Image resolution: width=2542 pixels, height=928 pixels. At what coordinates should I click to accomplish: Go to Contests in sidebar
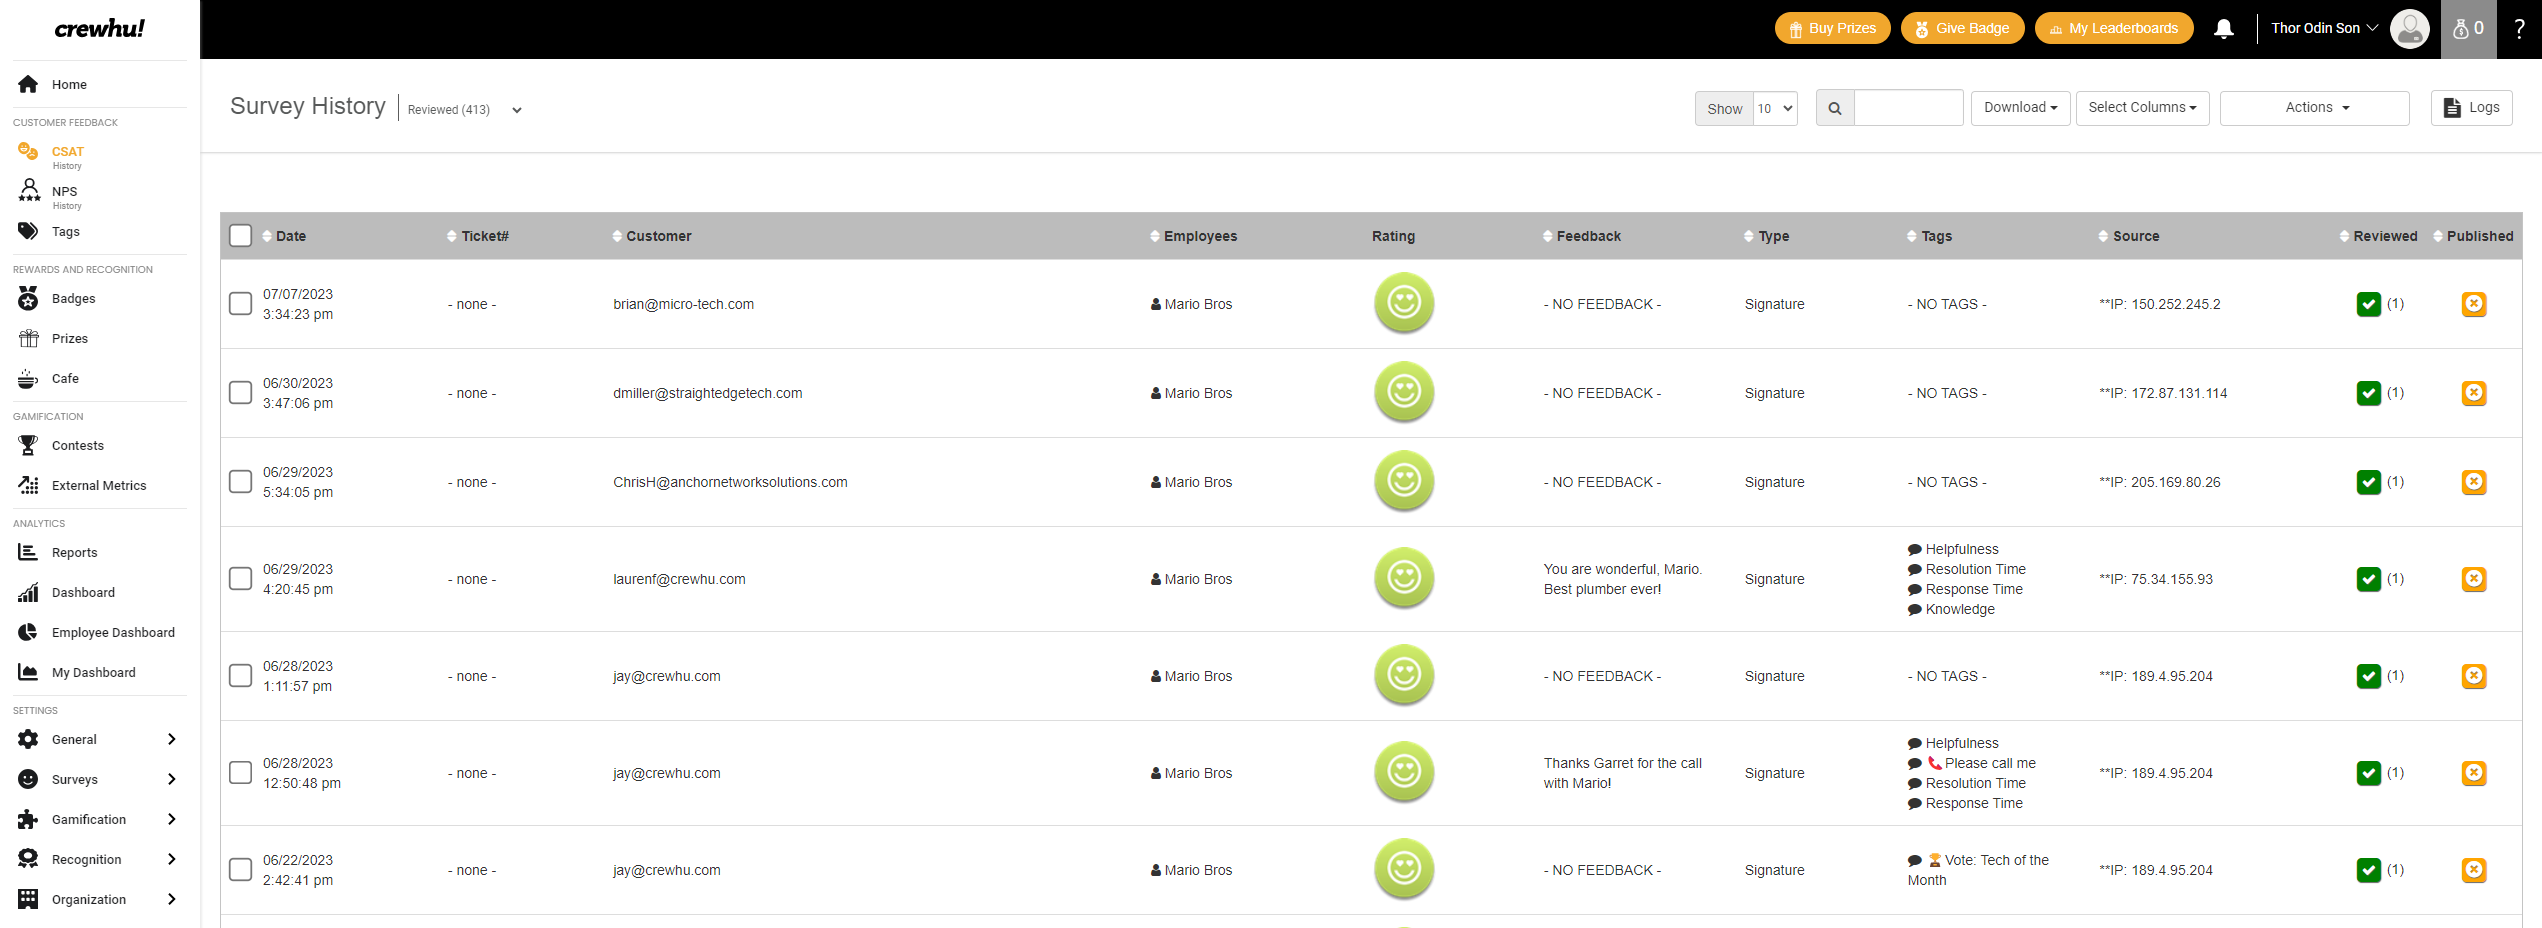coord(77,446)
